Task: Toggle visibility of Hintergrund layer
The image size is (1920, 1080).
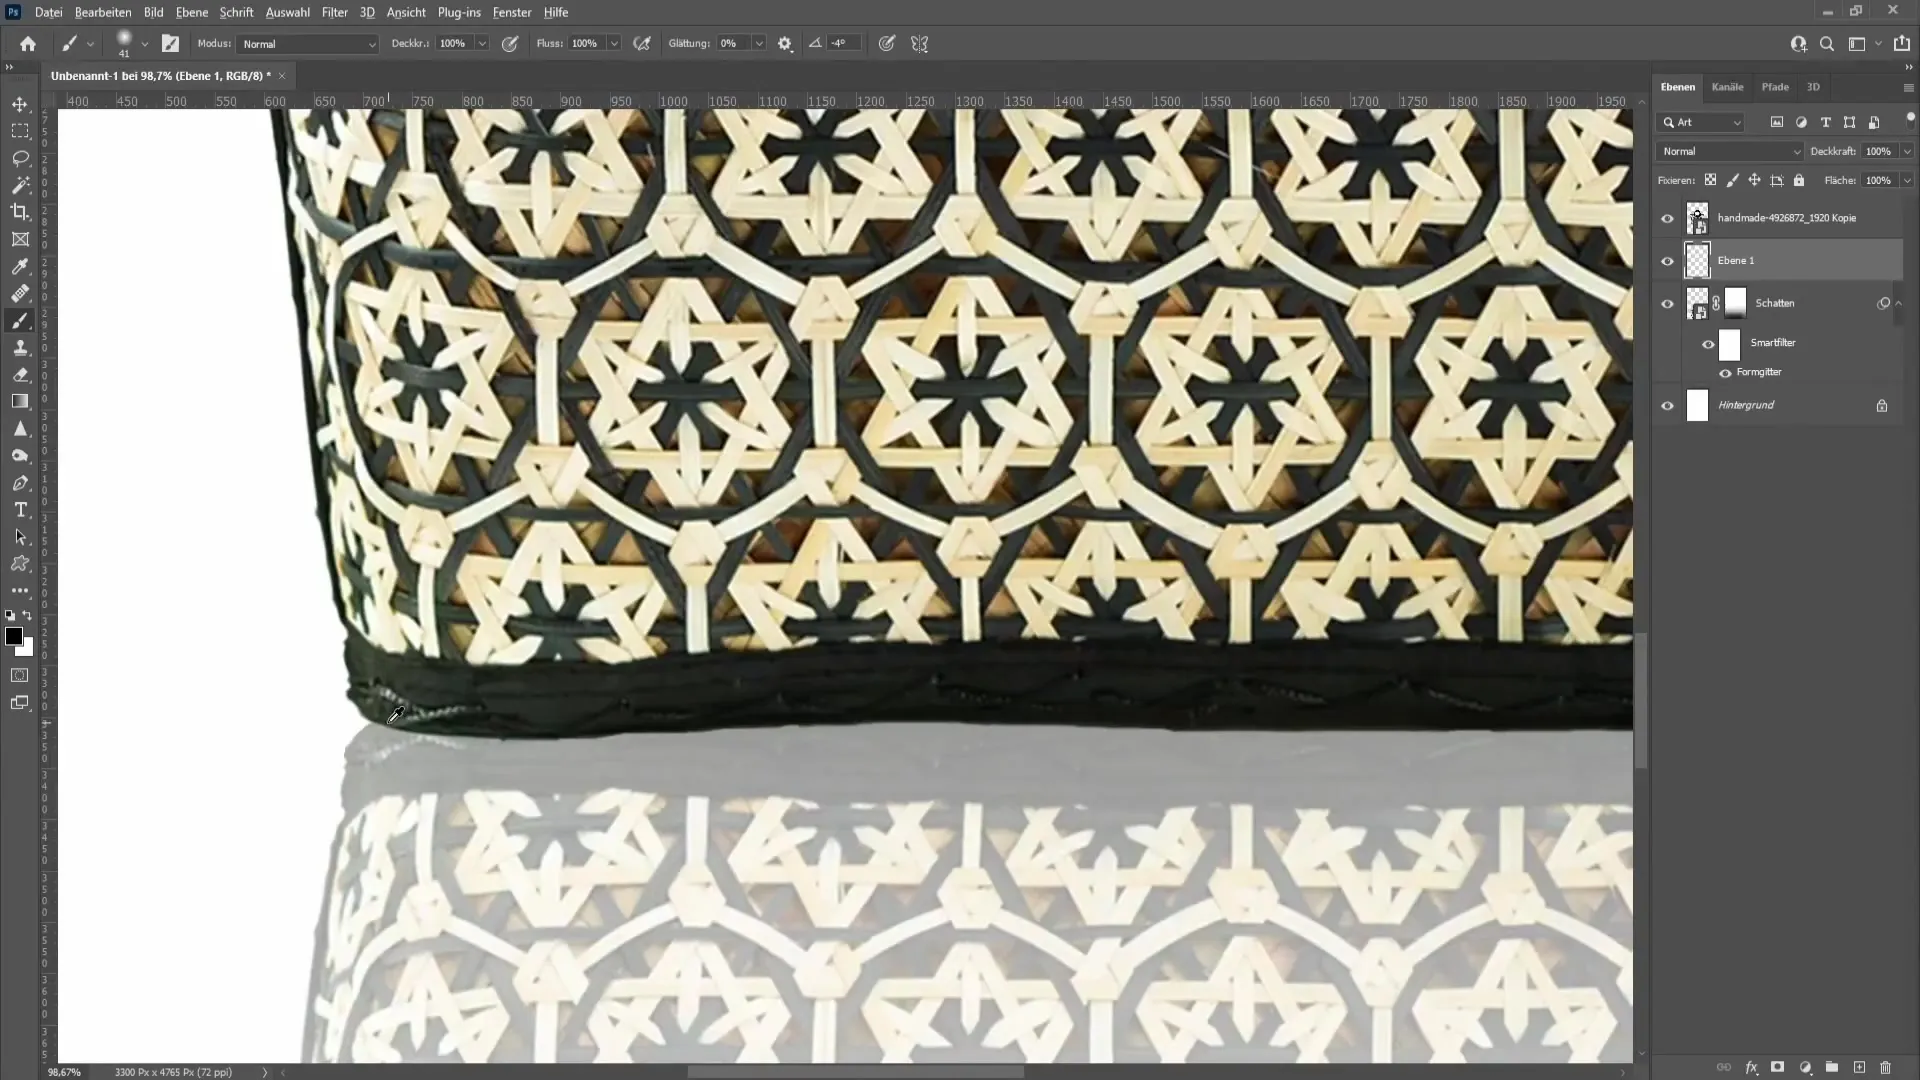Action: (x=1667, y=405)
